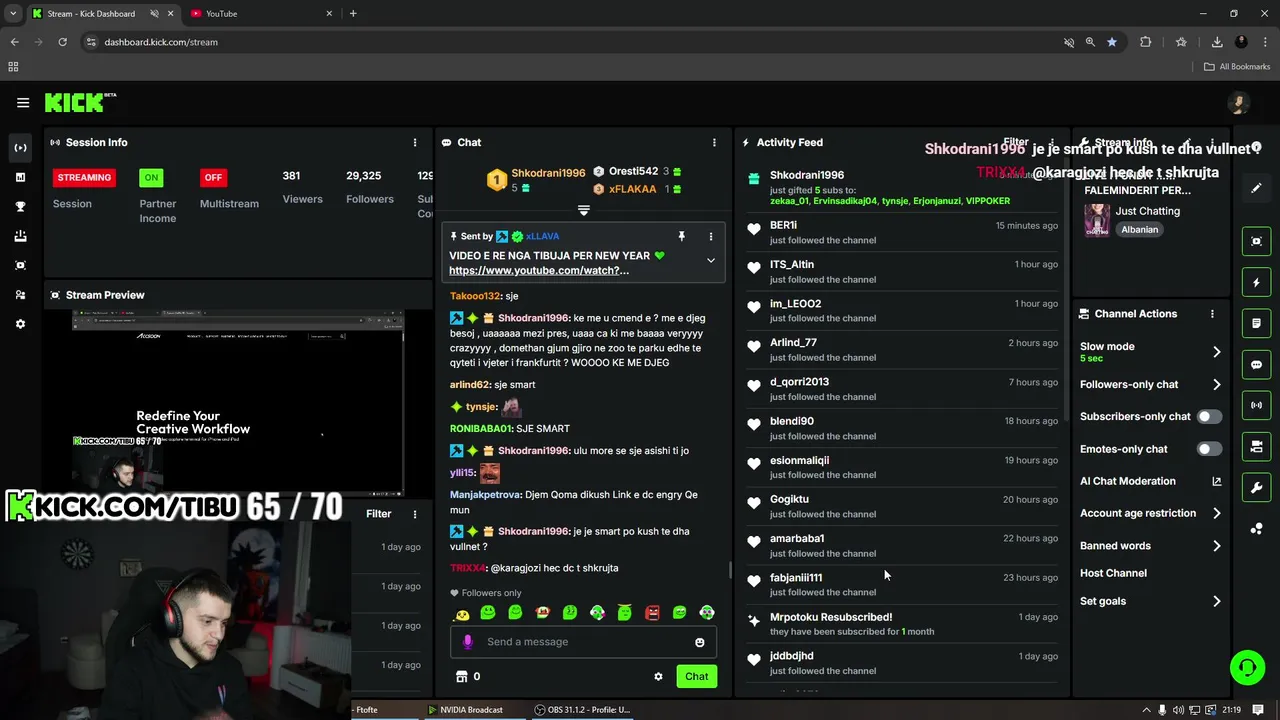Open chat settings gear beside Chat button
Viewport: 1280px width, 720px height.
pos(658,677)
